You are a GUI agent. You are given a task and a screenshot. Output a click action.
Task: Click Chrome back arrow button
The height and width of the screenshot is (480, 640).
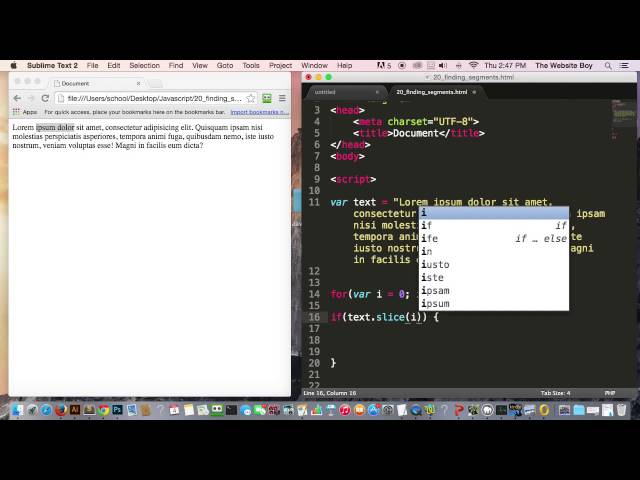[x=17, y=98]
